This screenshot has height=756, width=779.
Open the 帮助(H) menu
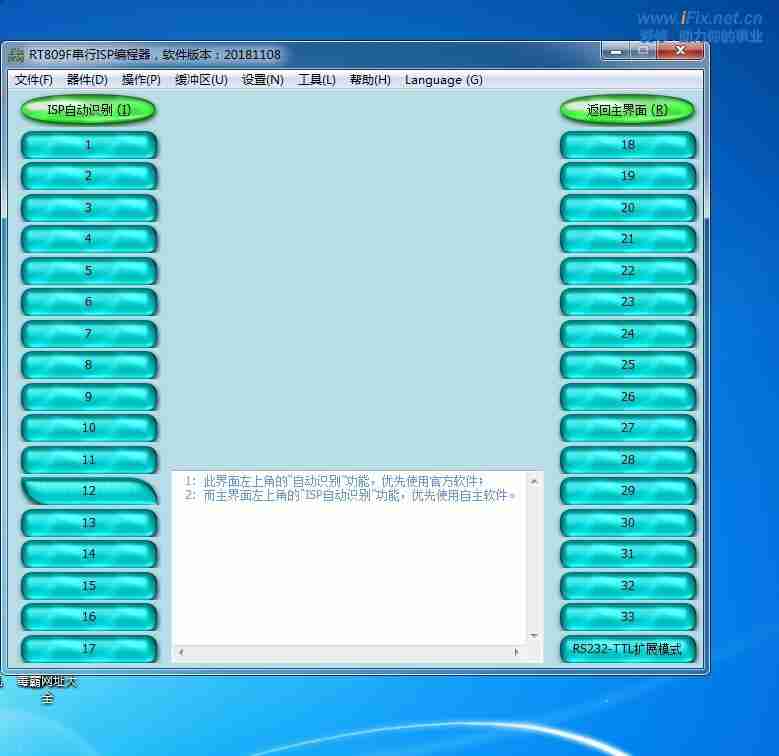click(370, 80)
